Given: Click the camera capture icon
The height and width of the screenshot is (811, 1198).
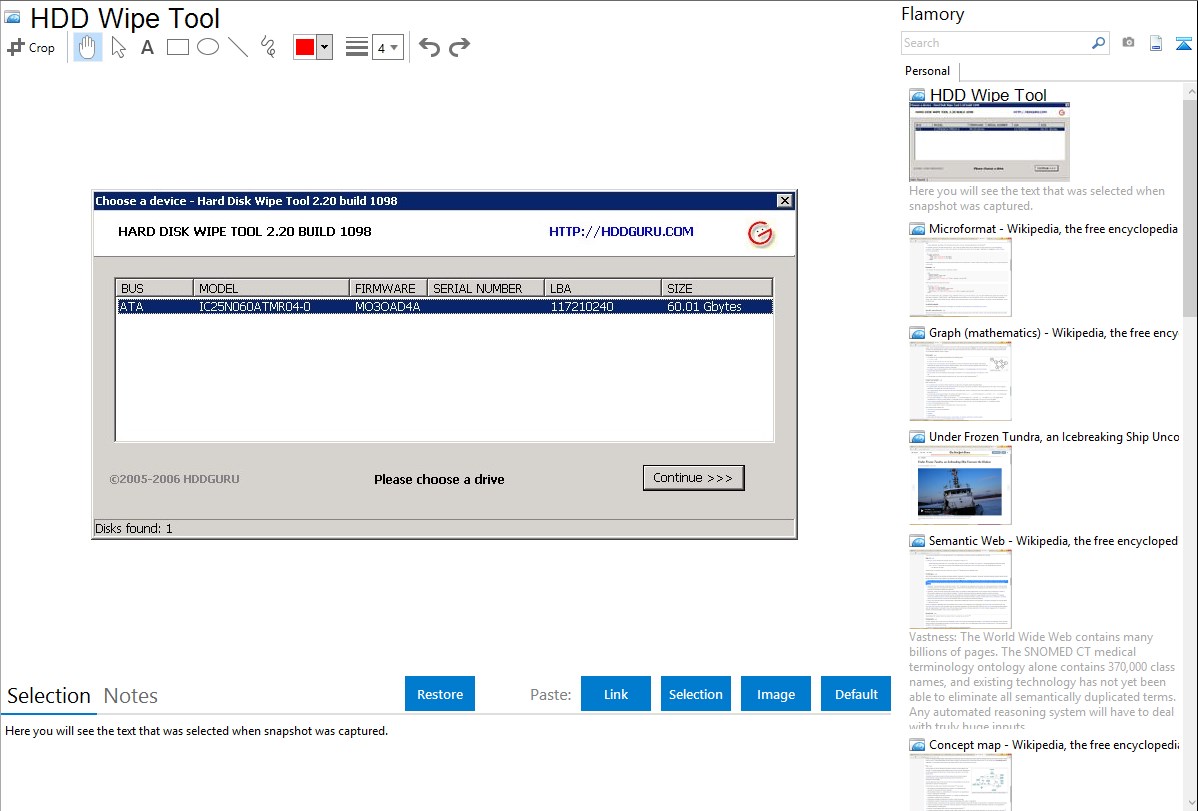Looking at the screenshot, I should [1128, 43].
